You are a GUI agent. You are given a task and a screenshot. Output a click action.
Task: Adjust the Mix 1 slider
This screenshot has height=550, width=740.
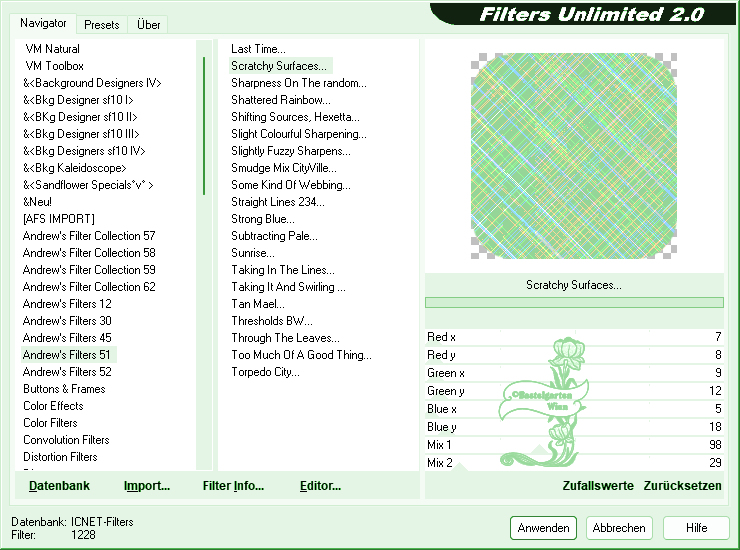[574, 445]
